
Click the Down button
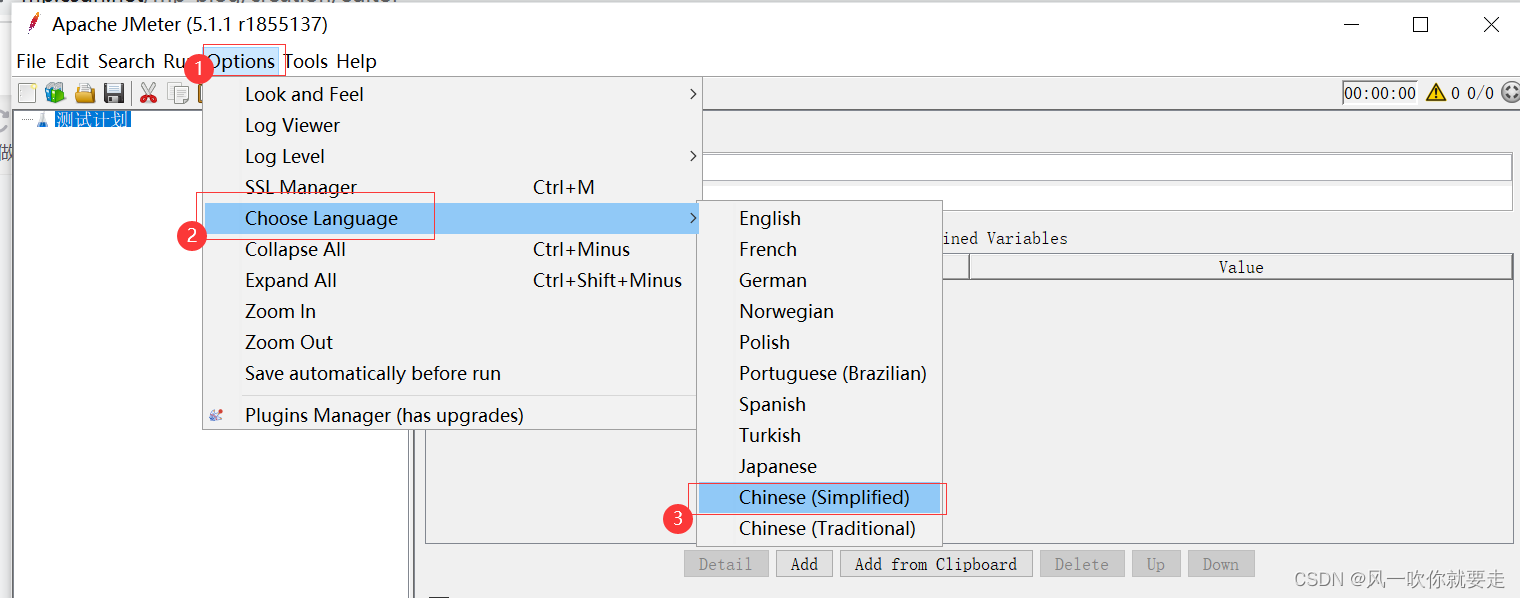click(1221, 564)
